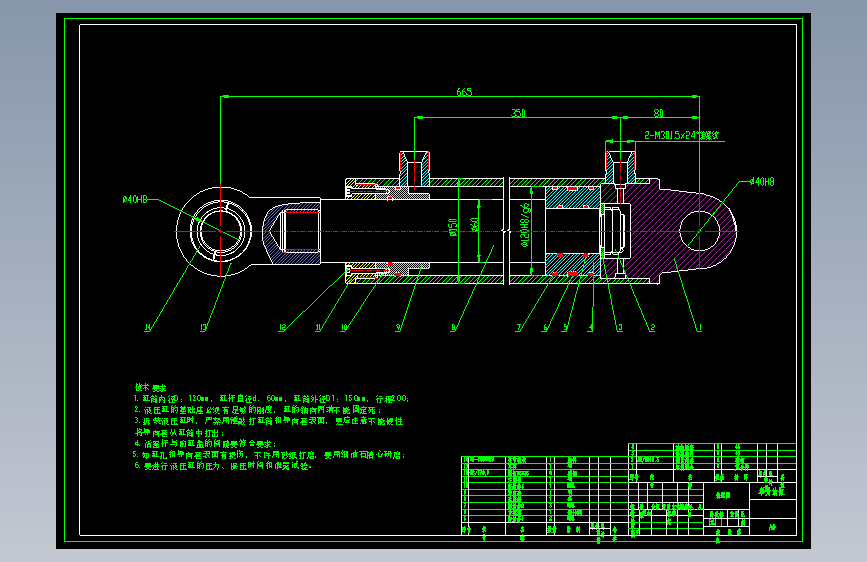Screen dimensions: 867x562
Task: Click part balloon number 4
Action: 591,328
